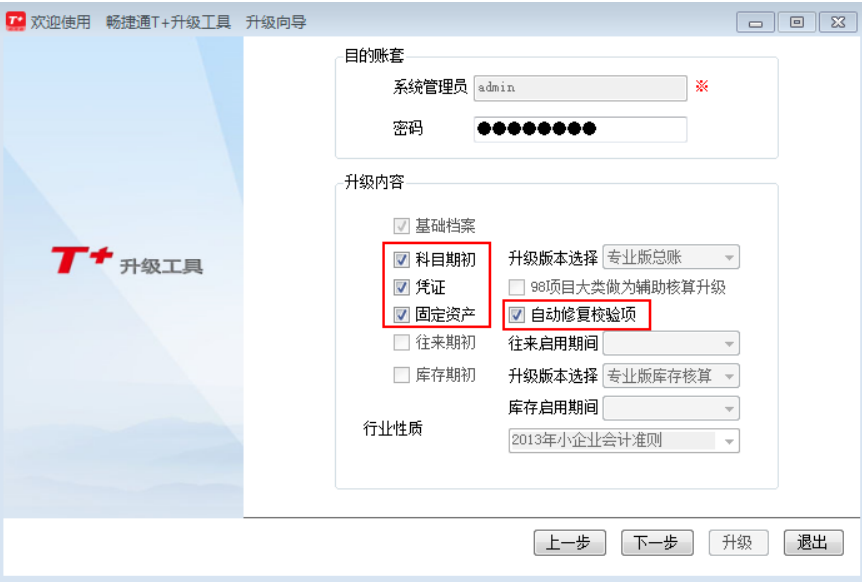Tick the 库存期初 checkbox
The height and width of the screenshot is (582, 864).
[401, 375]
